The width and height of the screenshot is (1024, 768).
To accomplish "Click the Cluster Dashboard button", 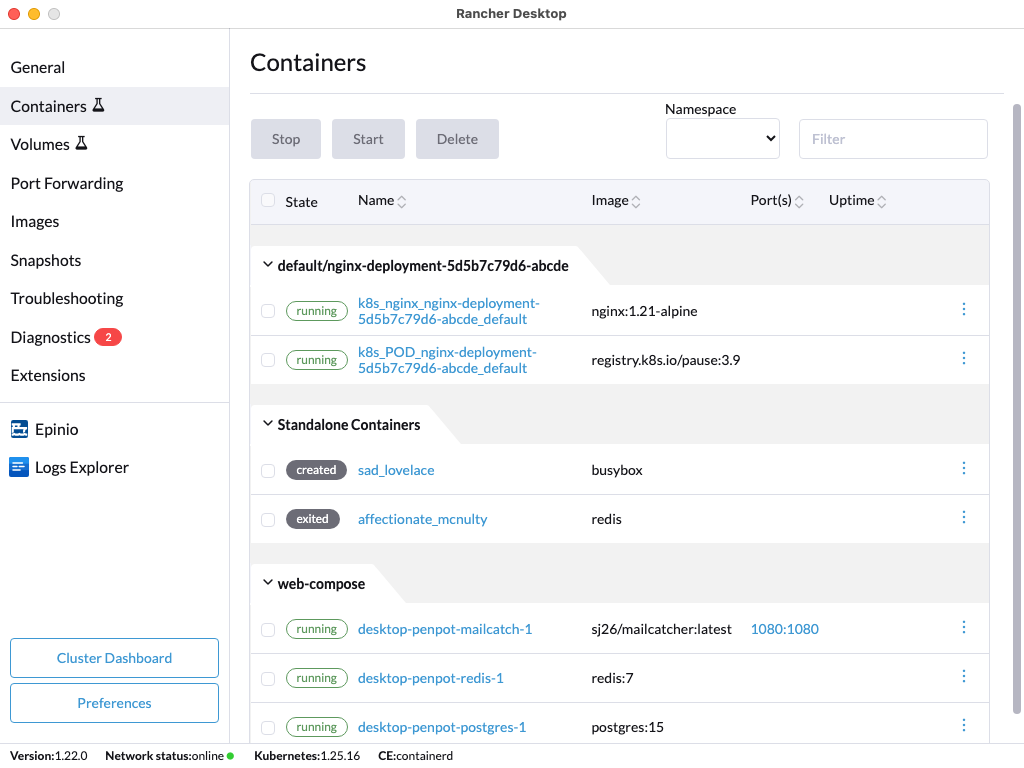I will pos(114,657).
